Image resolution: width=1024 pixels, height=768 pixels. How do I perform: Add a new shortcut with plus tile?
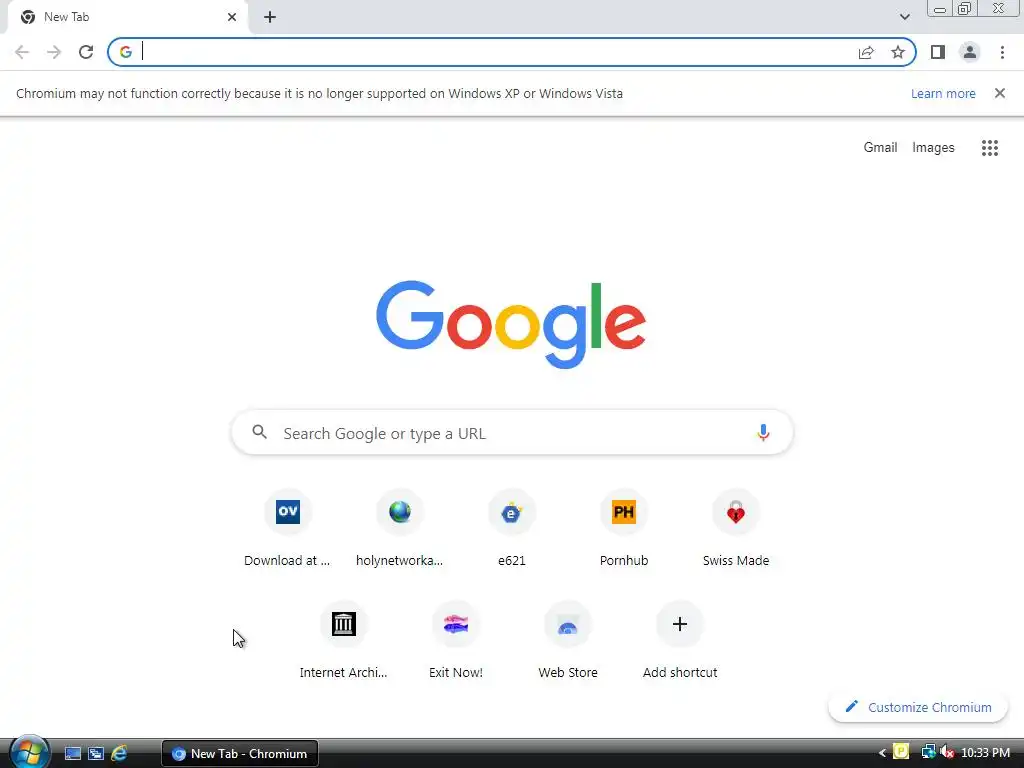[680, 640]
